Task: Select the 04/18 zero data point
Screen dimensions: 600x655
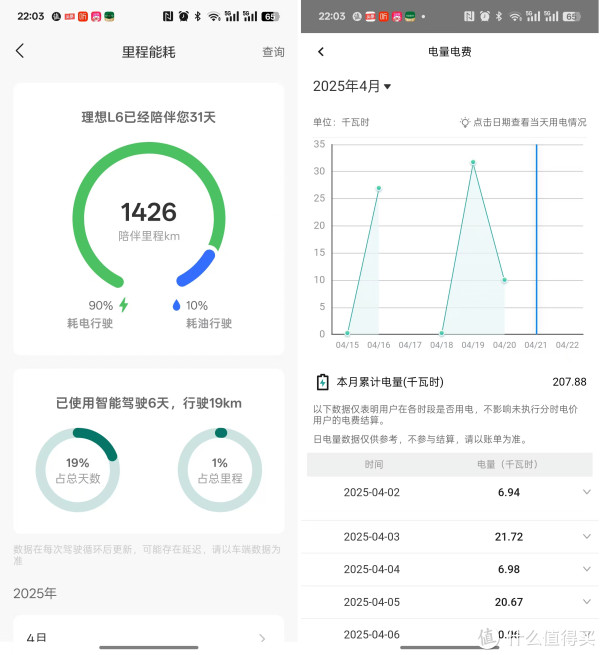Action: [442, 333]
